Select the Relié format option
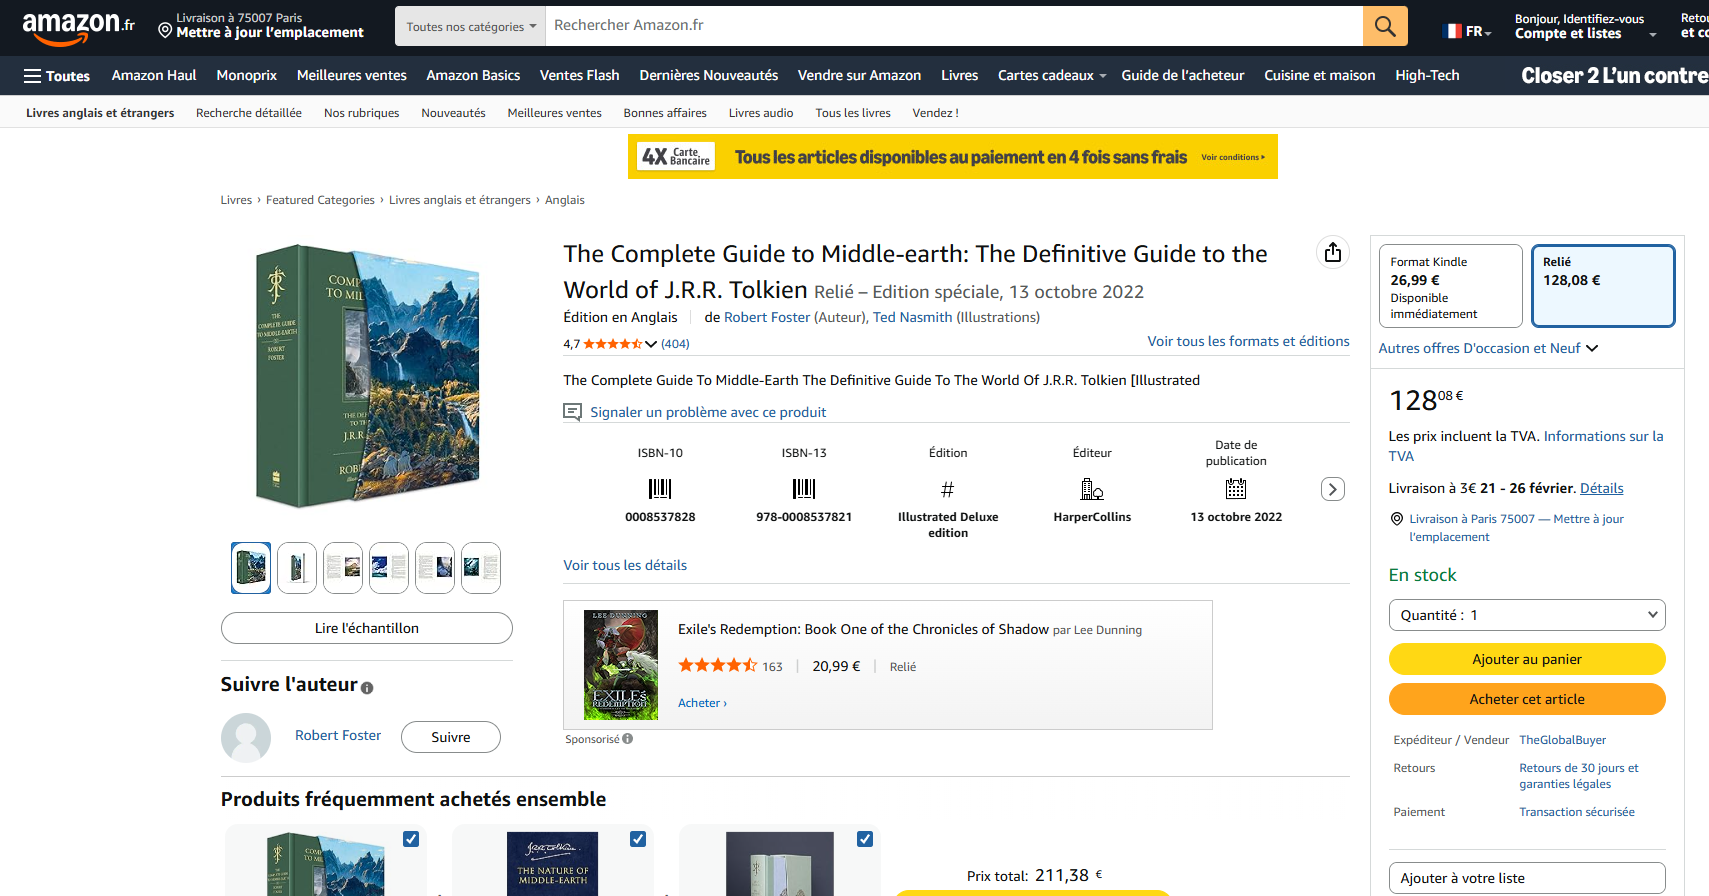 point(1603,286)
